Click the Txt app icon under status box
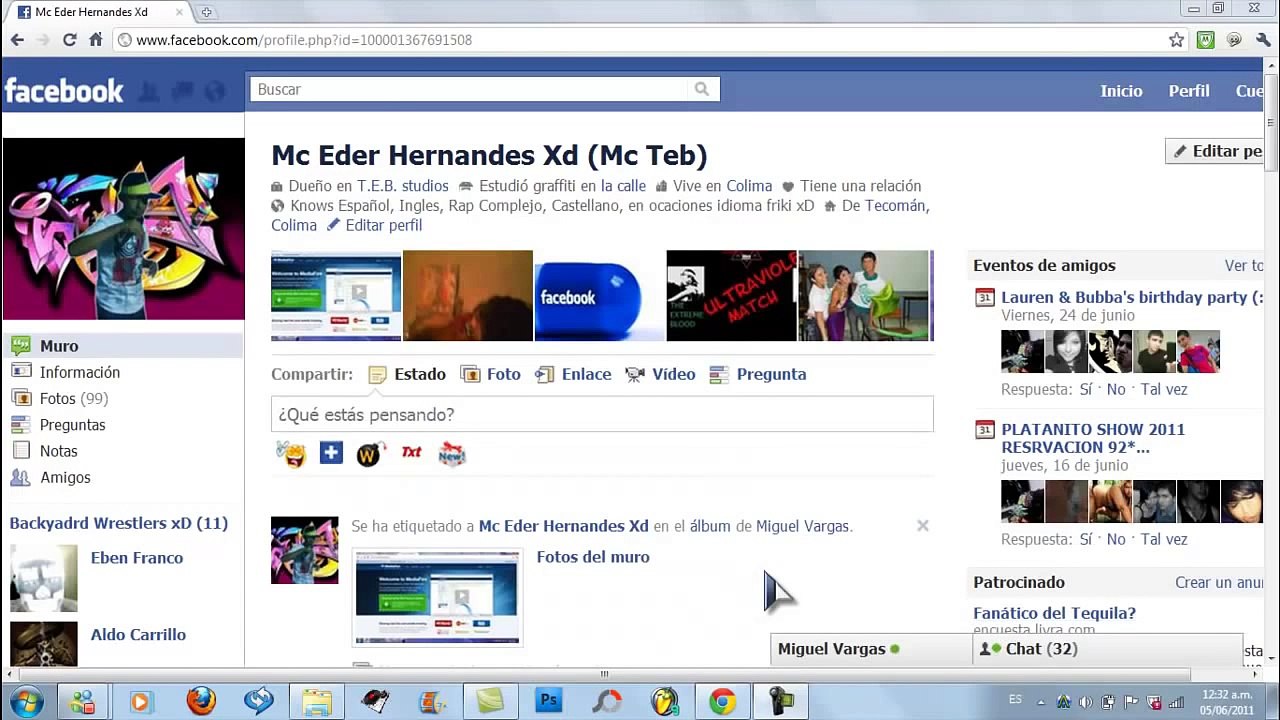This screenshot has height=720, width=1280. pos(411,453)
